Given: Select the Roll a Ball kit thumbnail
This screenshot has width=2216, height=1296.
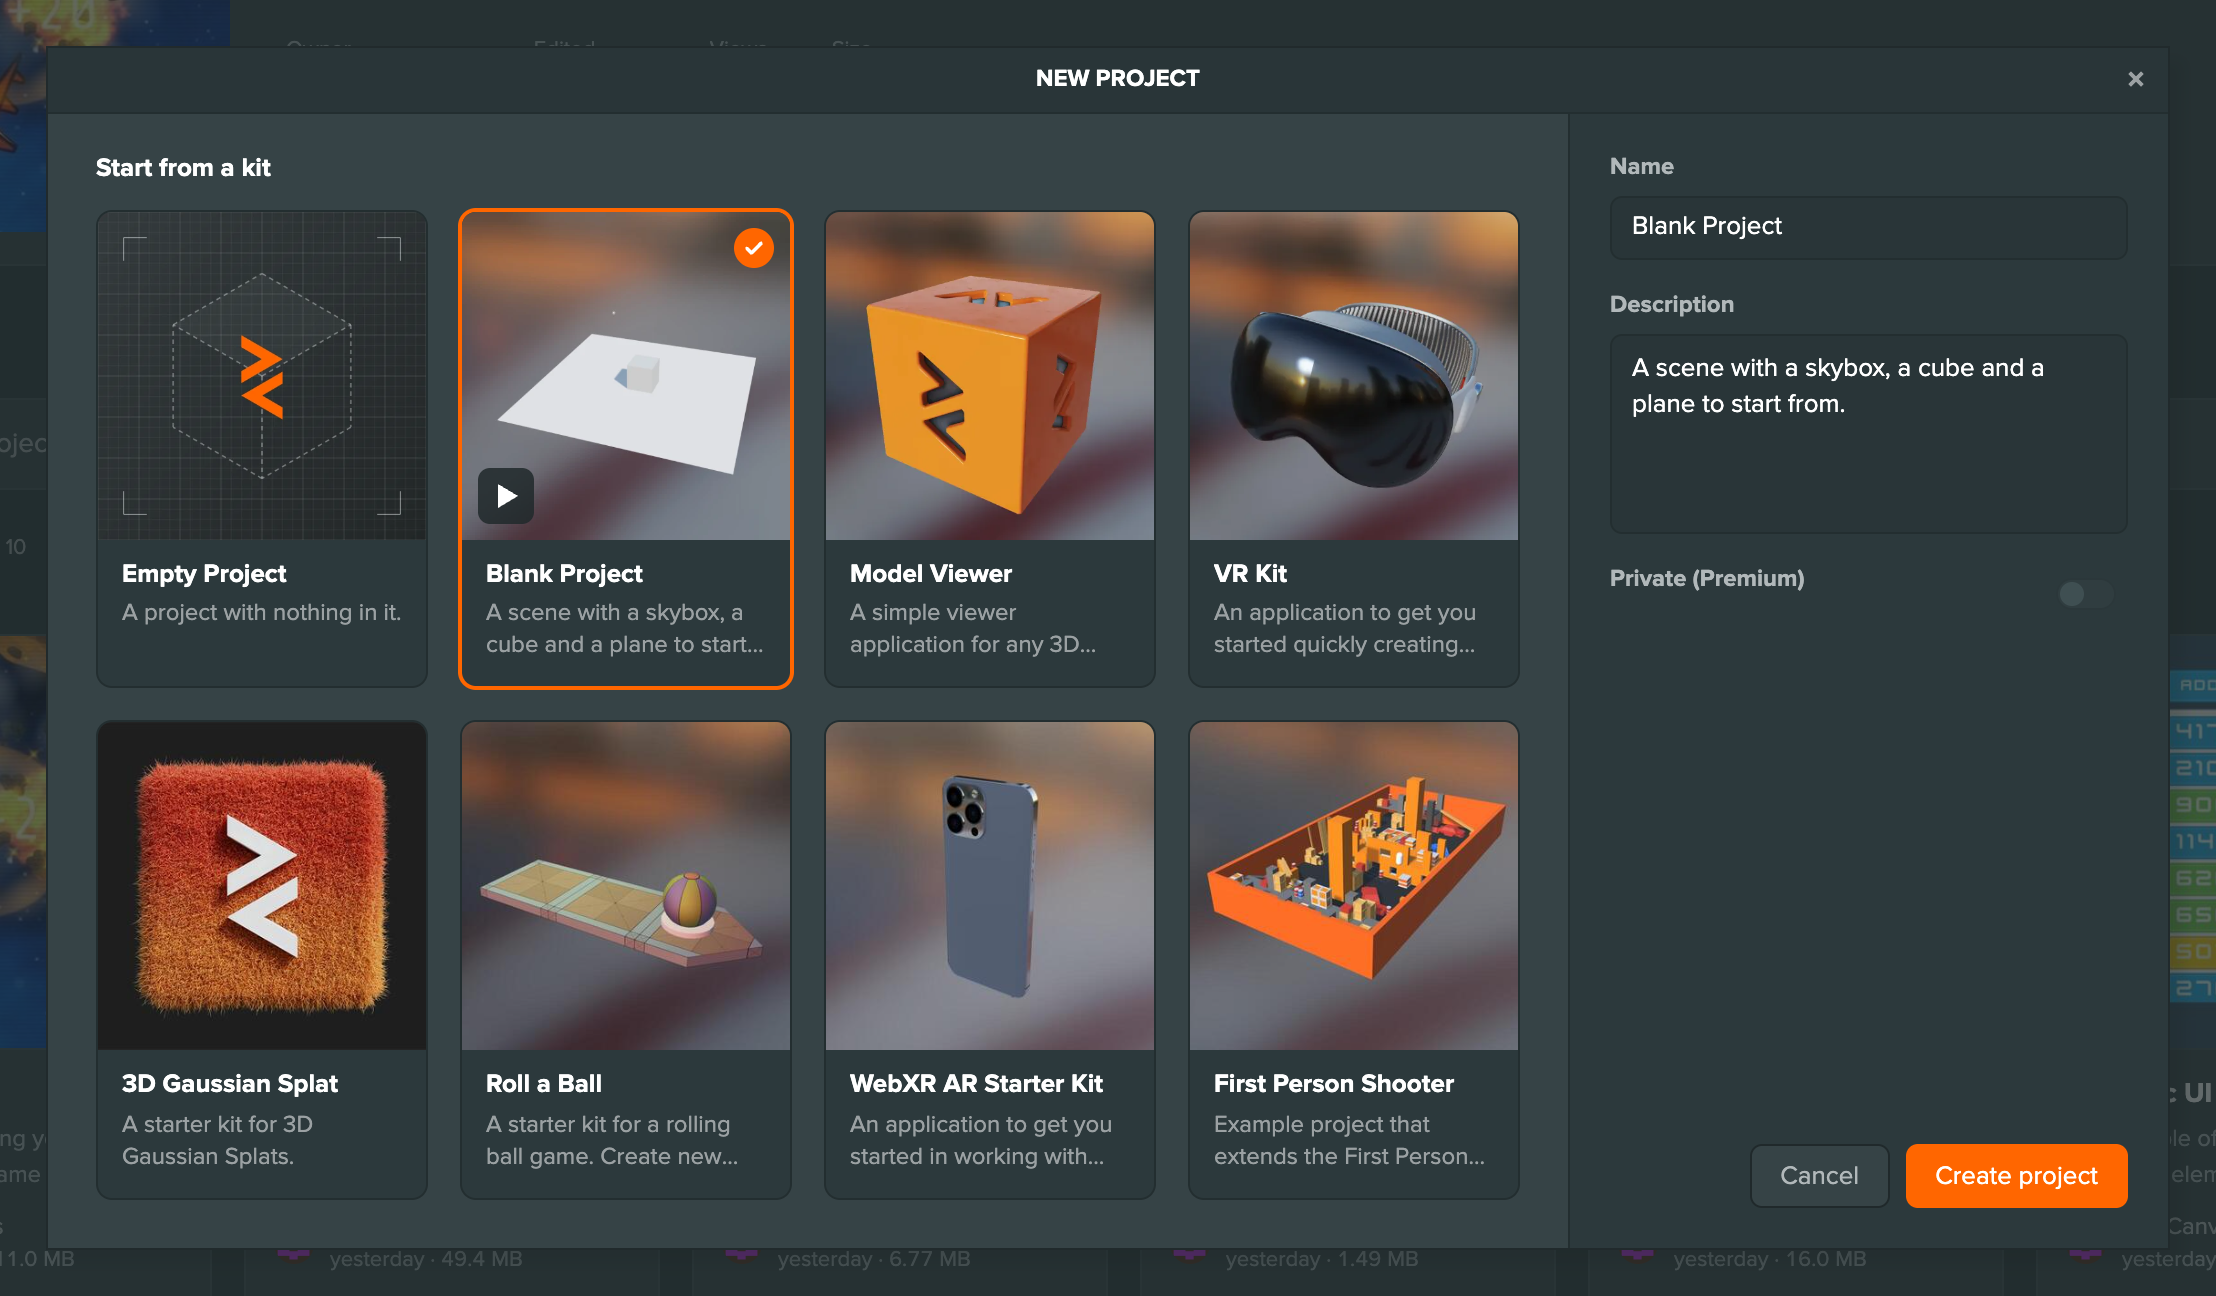Looking at the screenshot, I should coord(626,886).
